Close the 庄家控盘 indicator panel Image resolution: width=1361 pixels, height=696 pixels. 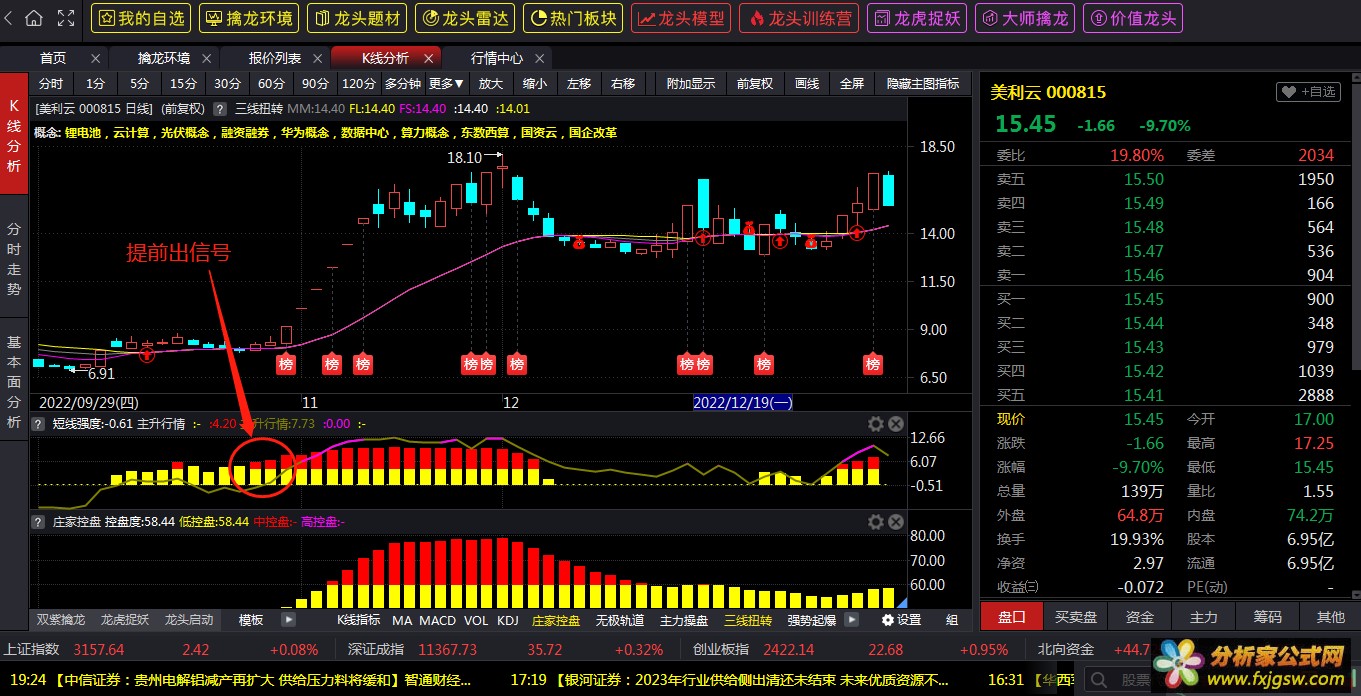point(896,522)
